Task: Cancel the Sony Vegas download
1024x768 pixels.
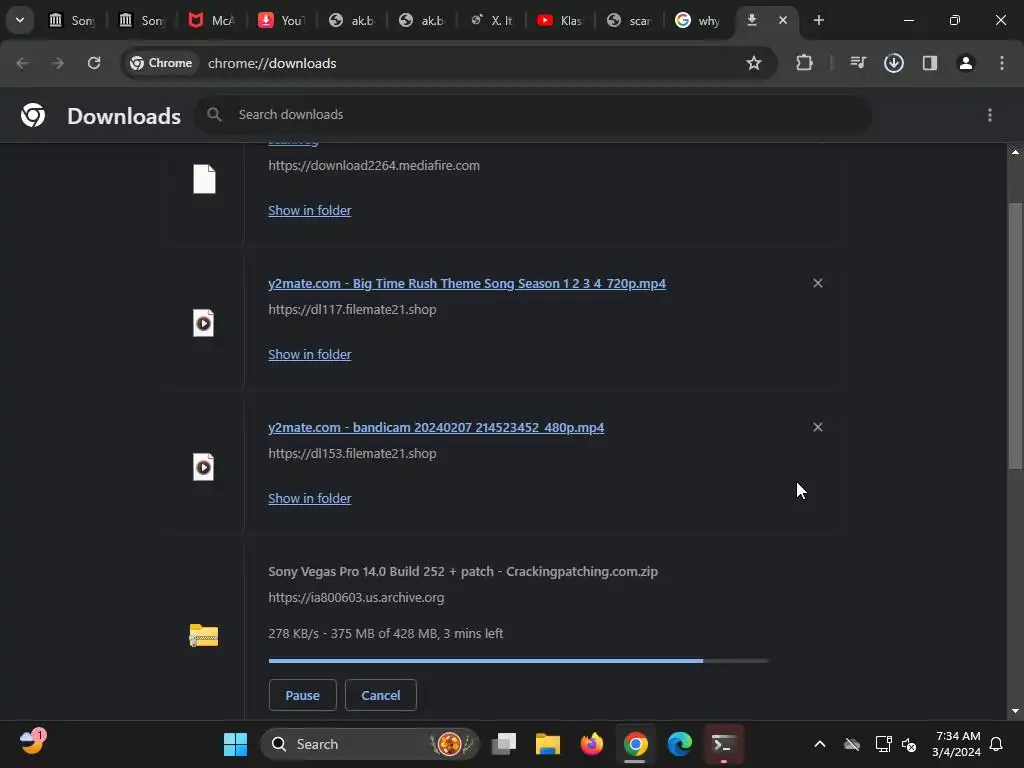Action: click(x=381, y=696)
